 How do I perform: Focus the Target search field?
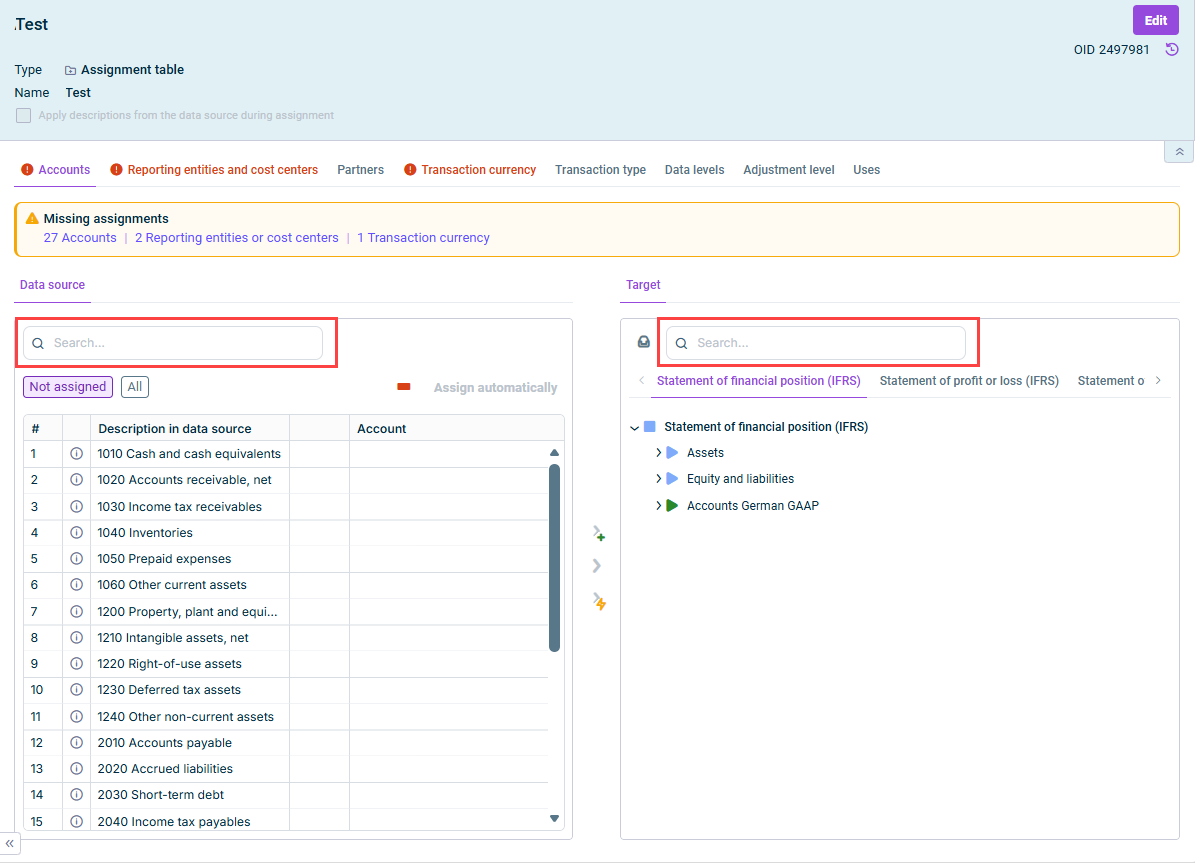coord(815,343)
